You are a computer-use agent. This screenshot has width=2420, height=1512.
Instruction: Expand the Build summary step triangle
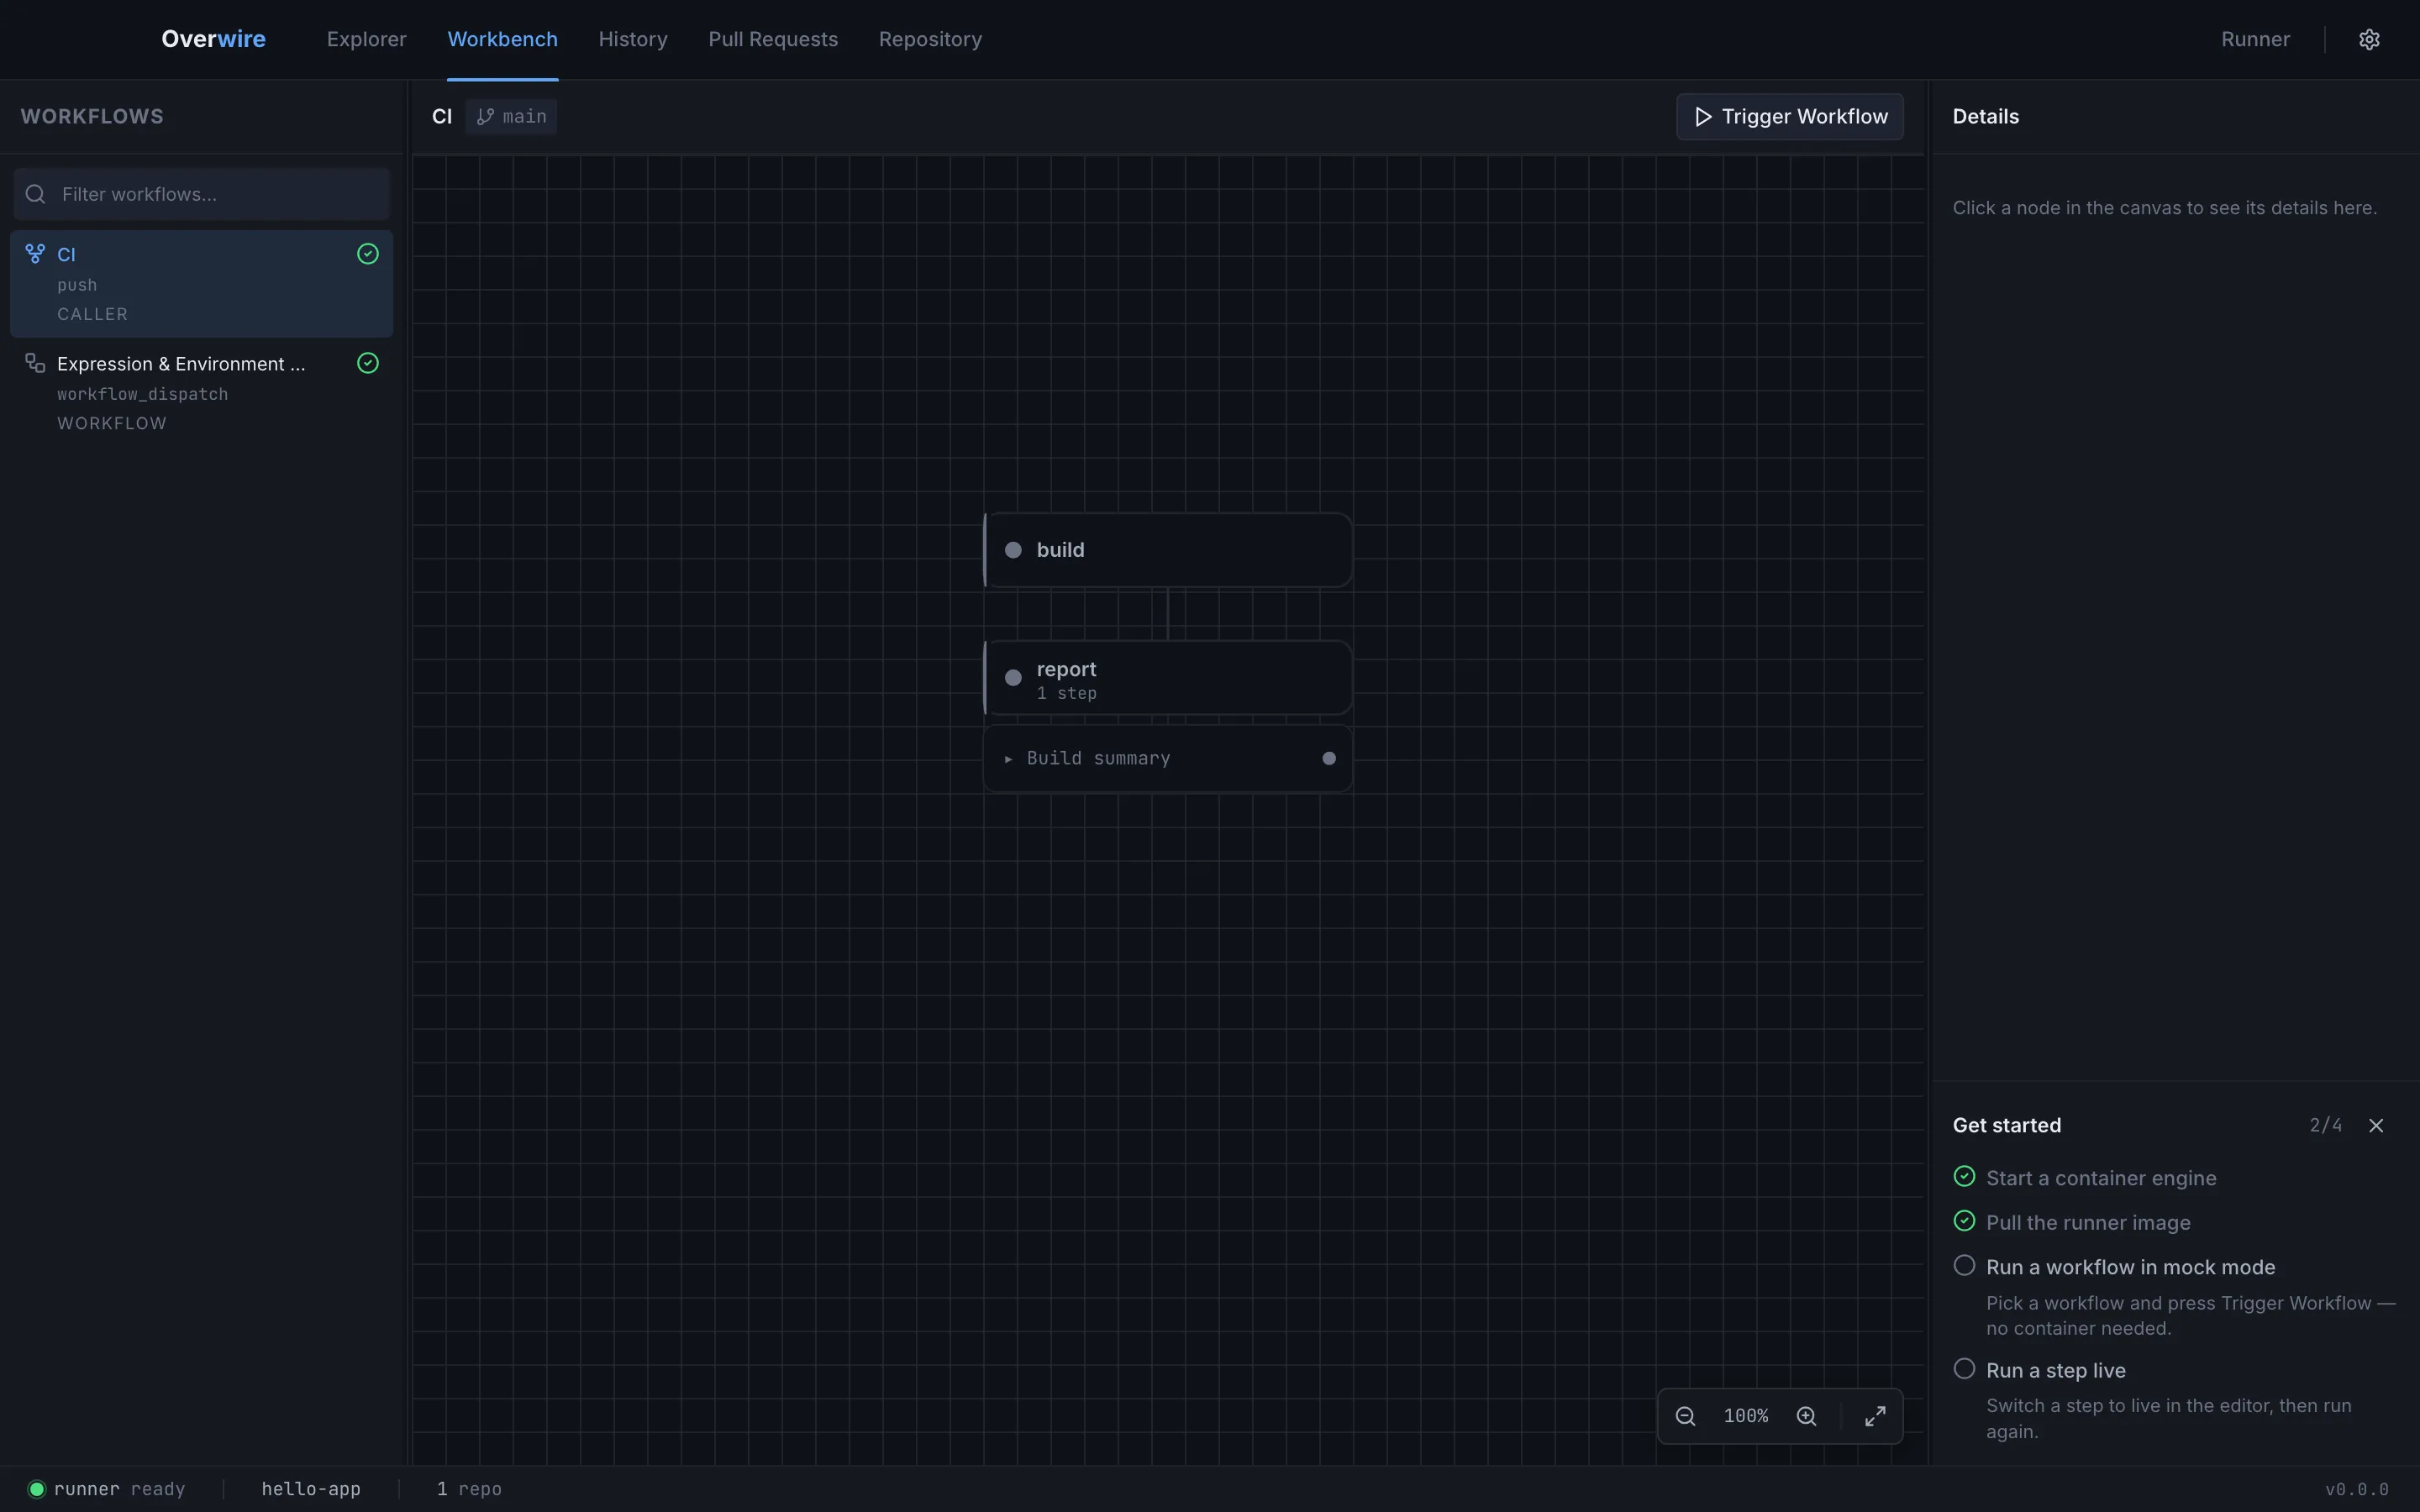1008,759
